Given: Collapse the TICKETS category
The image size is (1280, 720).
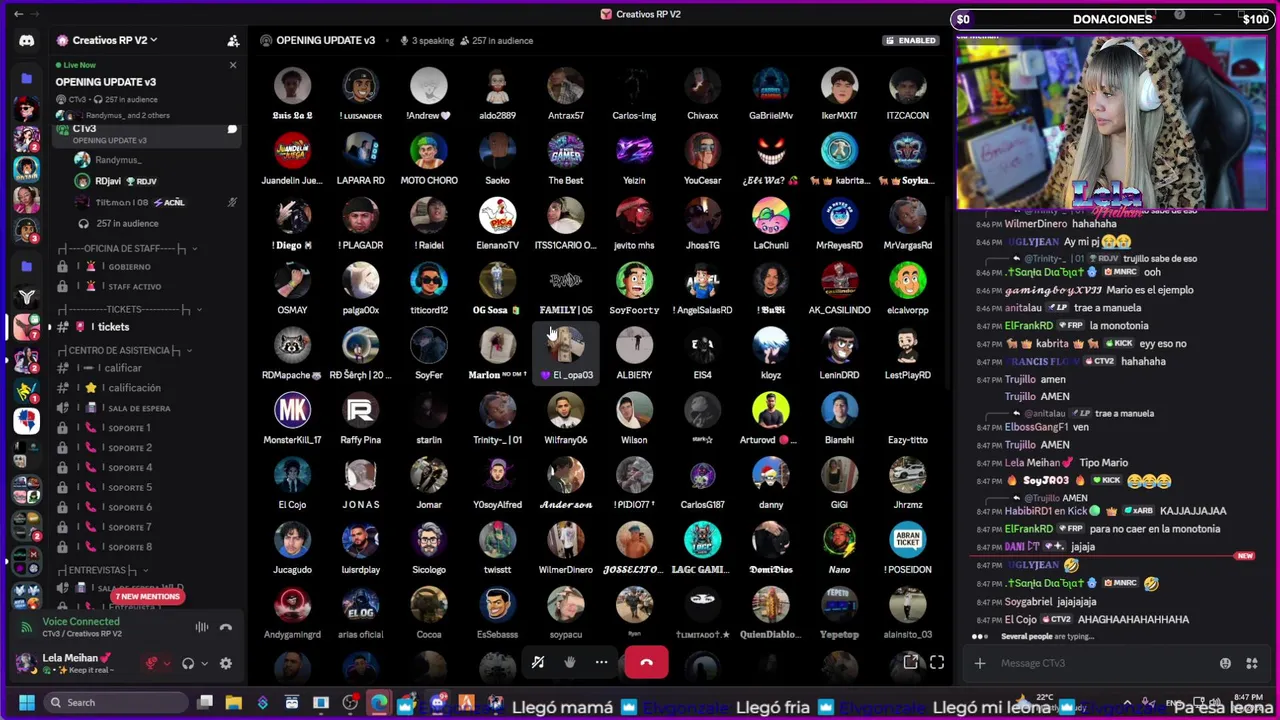Looking at the screenshot, I should tap(130, 310).
